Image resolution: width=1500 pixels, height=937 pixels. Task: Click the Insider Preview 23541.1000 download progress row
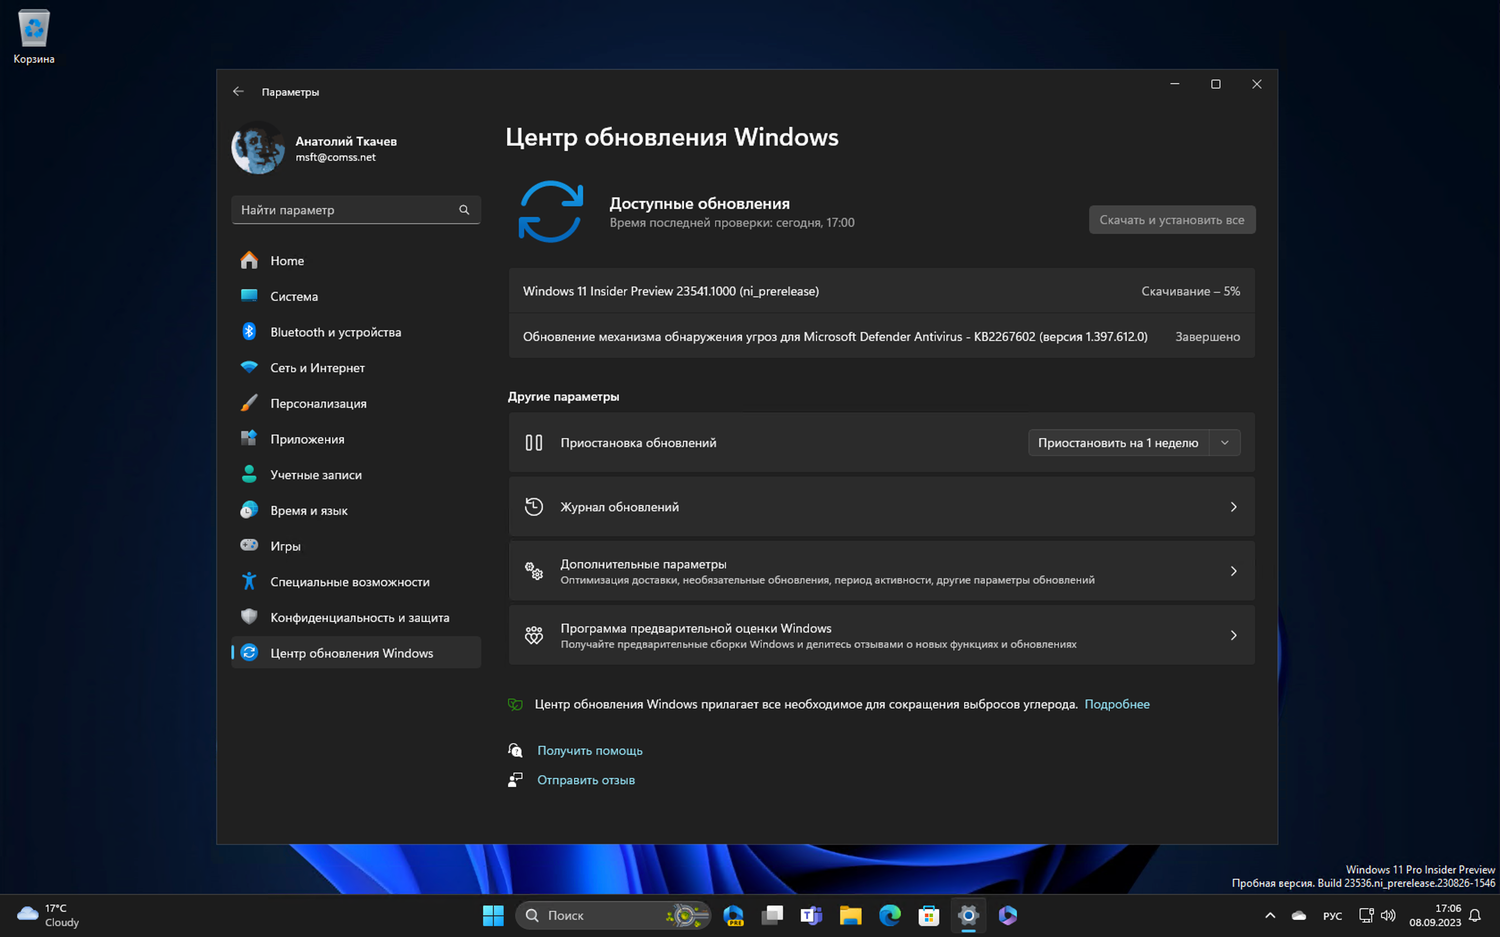click(880, 291)
